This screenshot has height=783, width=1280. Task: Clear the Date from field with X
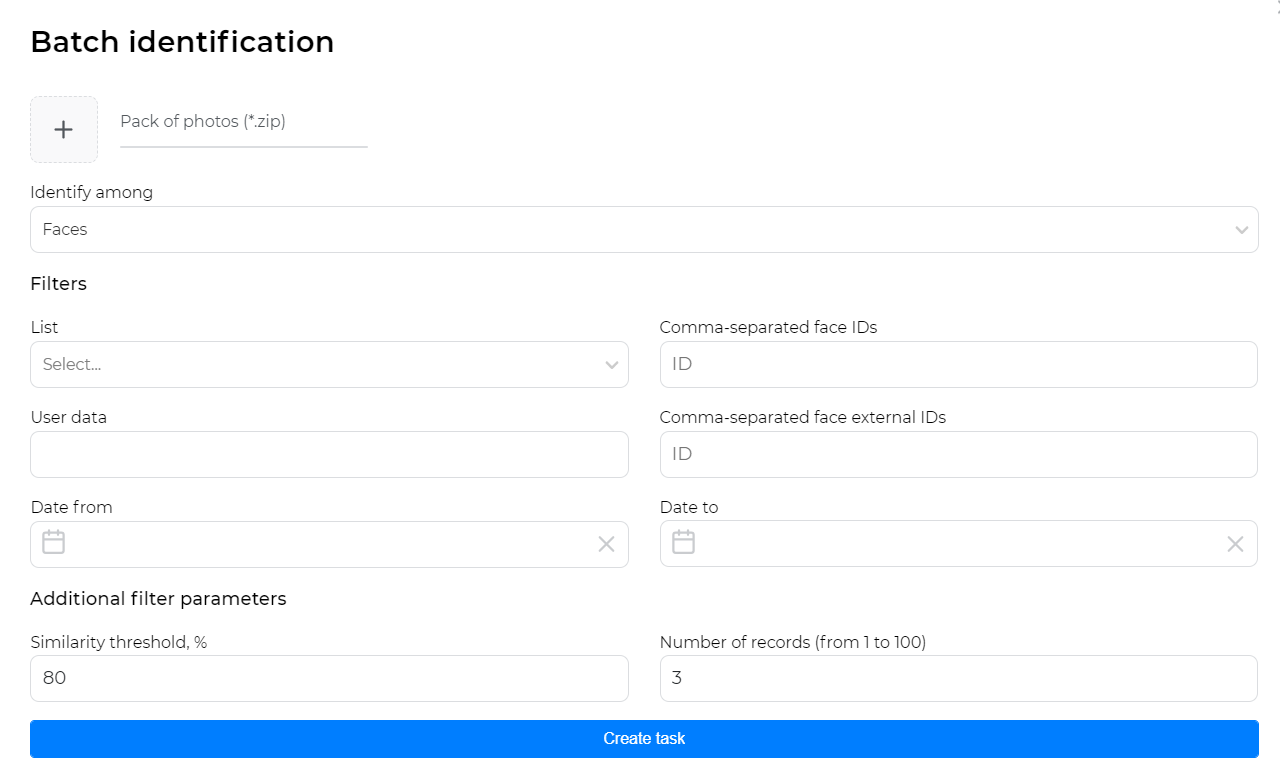coord(606,544)
